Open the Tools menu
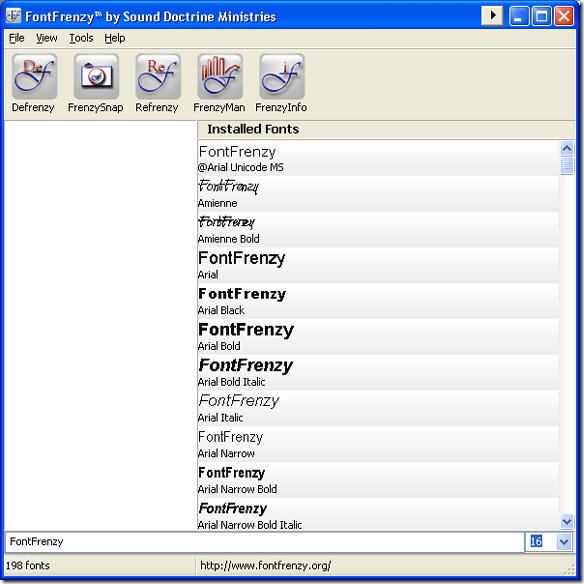Image resolution: width=584 pixels, height=584 pixels. [81, 38]
